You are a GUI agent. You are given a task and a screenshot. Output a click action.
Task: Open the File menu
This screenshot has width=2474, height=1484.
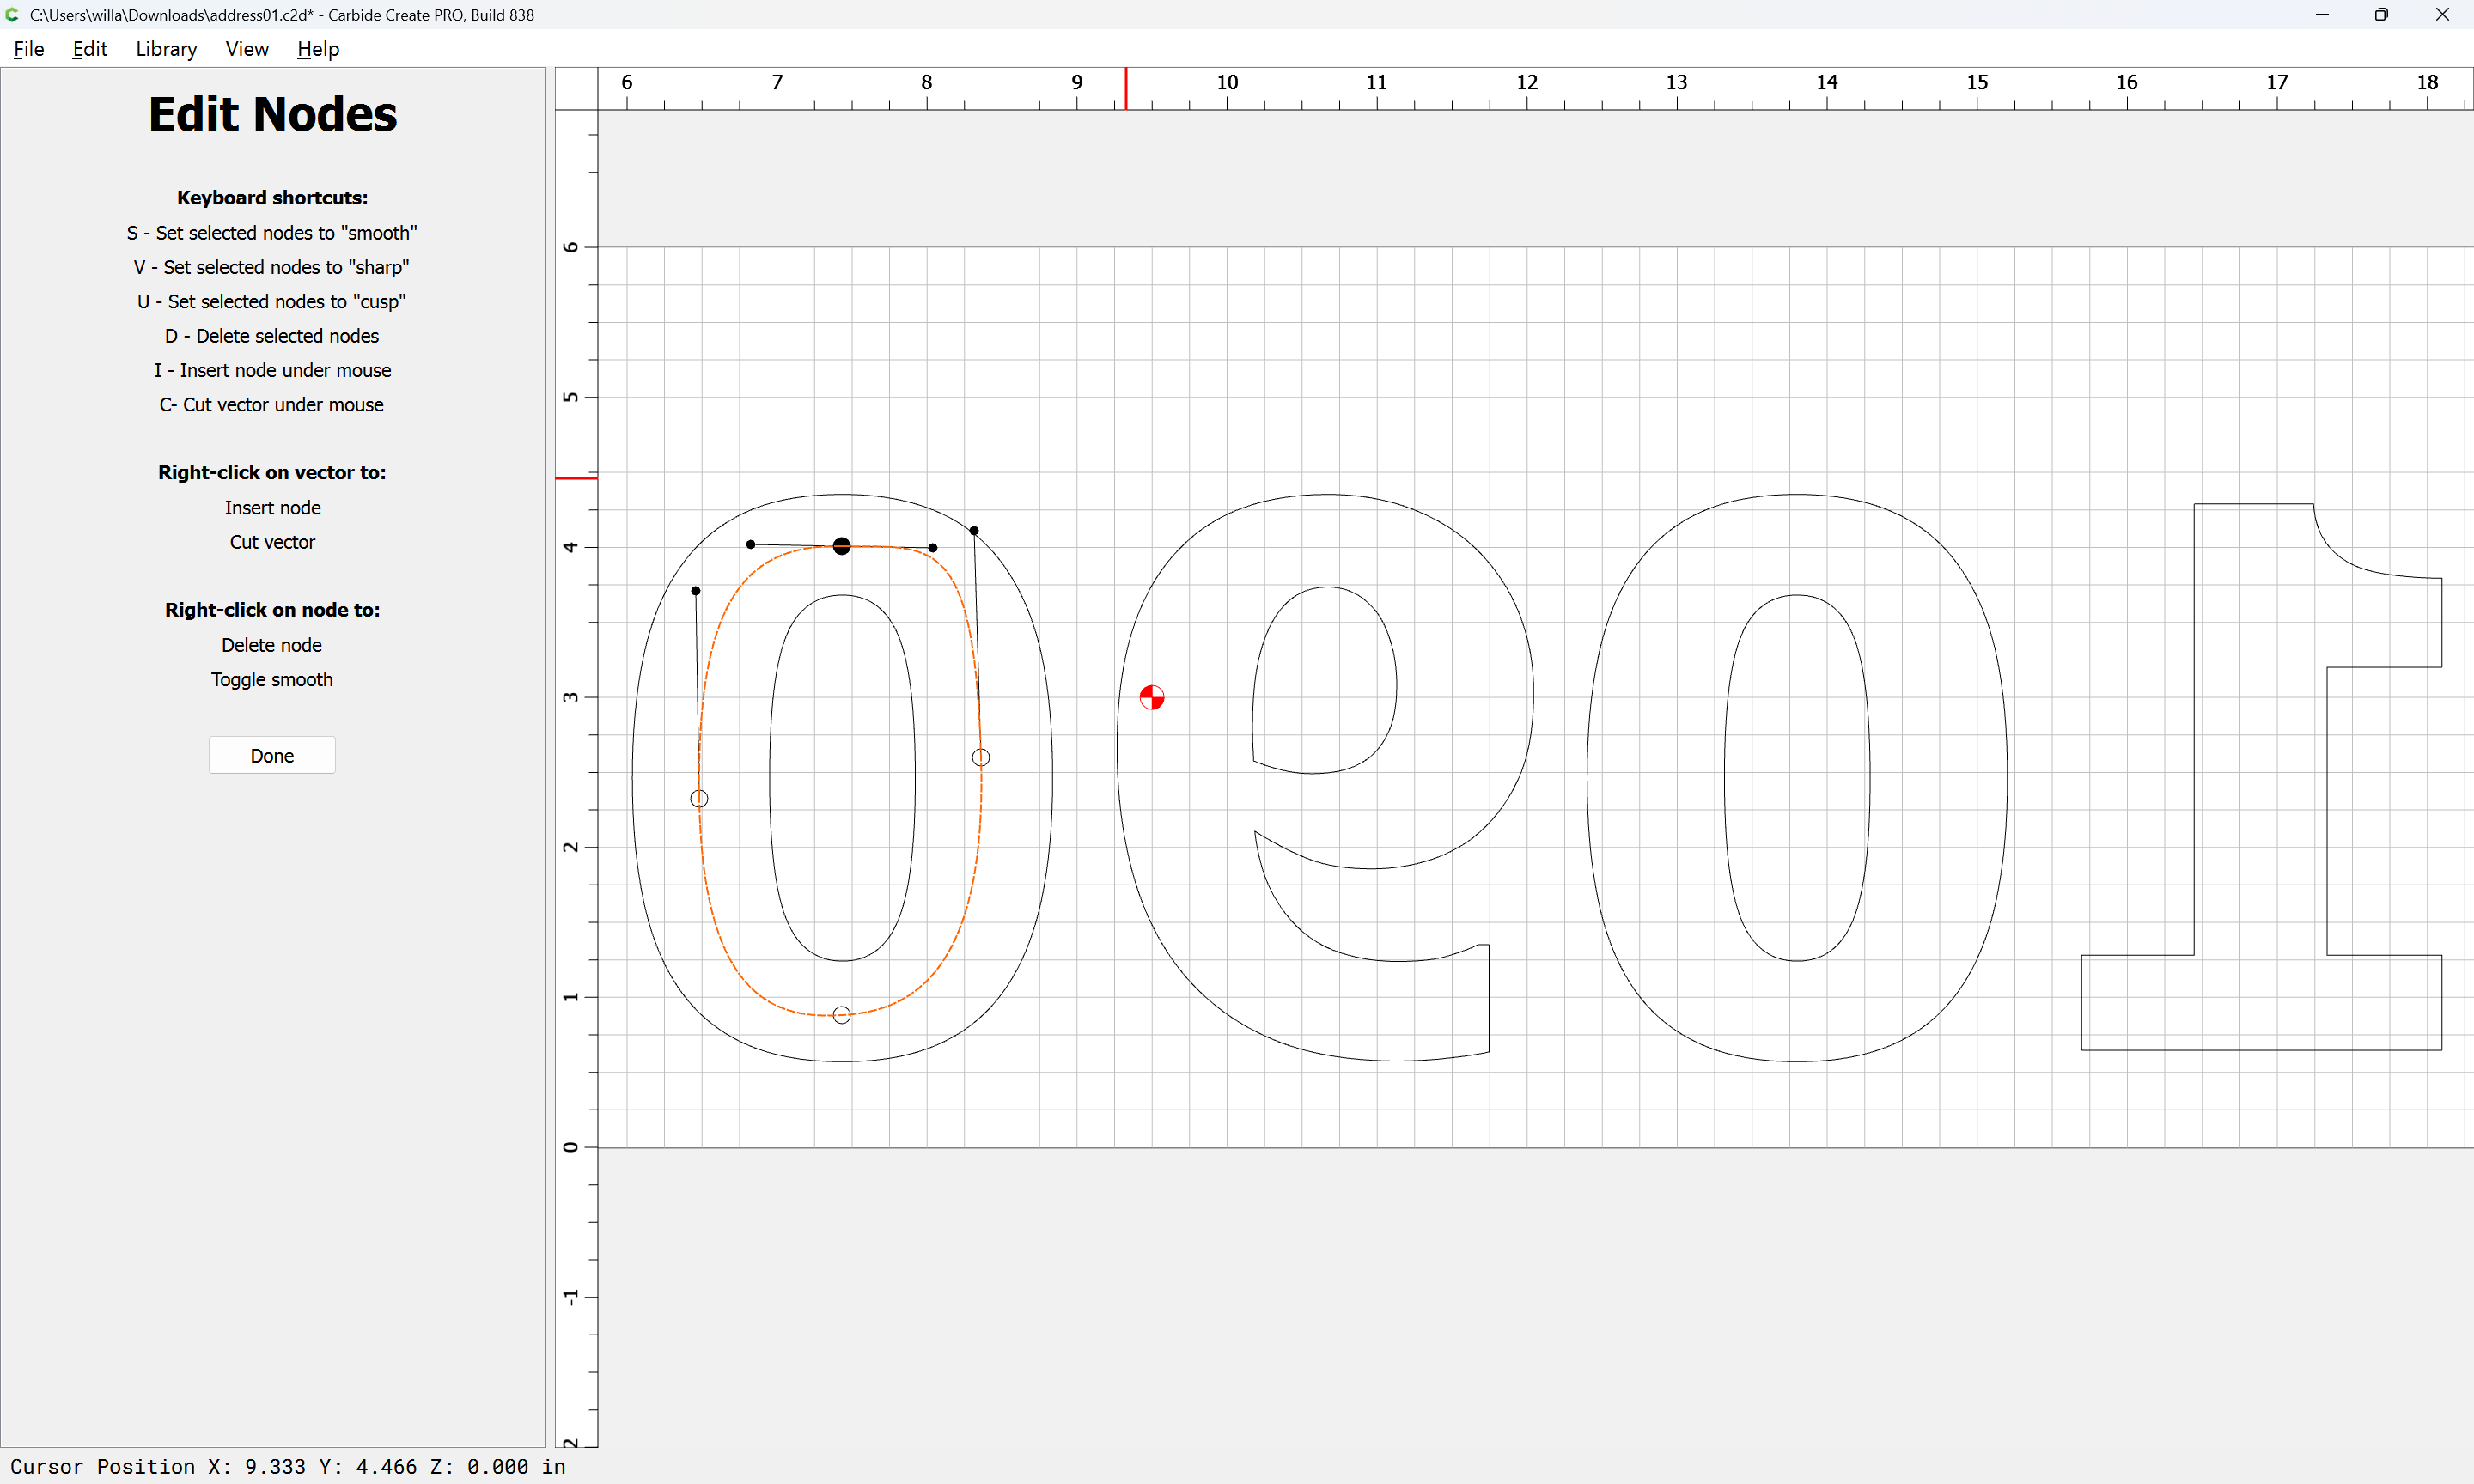[x=28, y=49]
